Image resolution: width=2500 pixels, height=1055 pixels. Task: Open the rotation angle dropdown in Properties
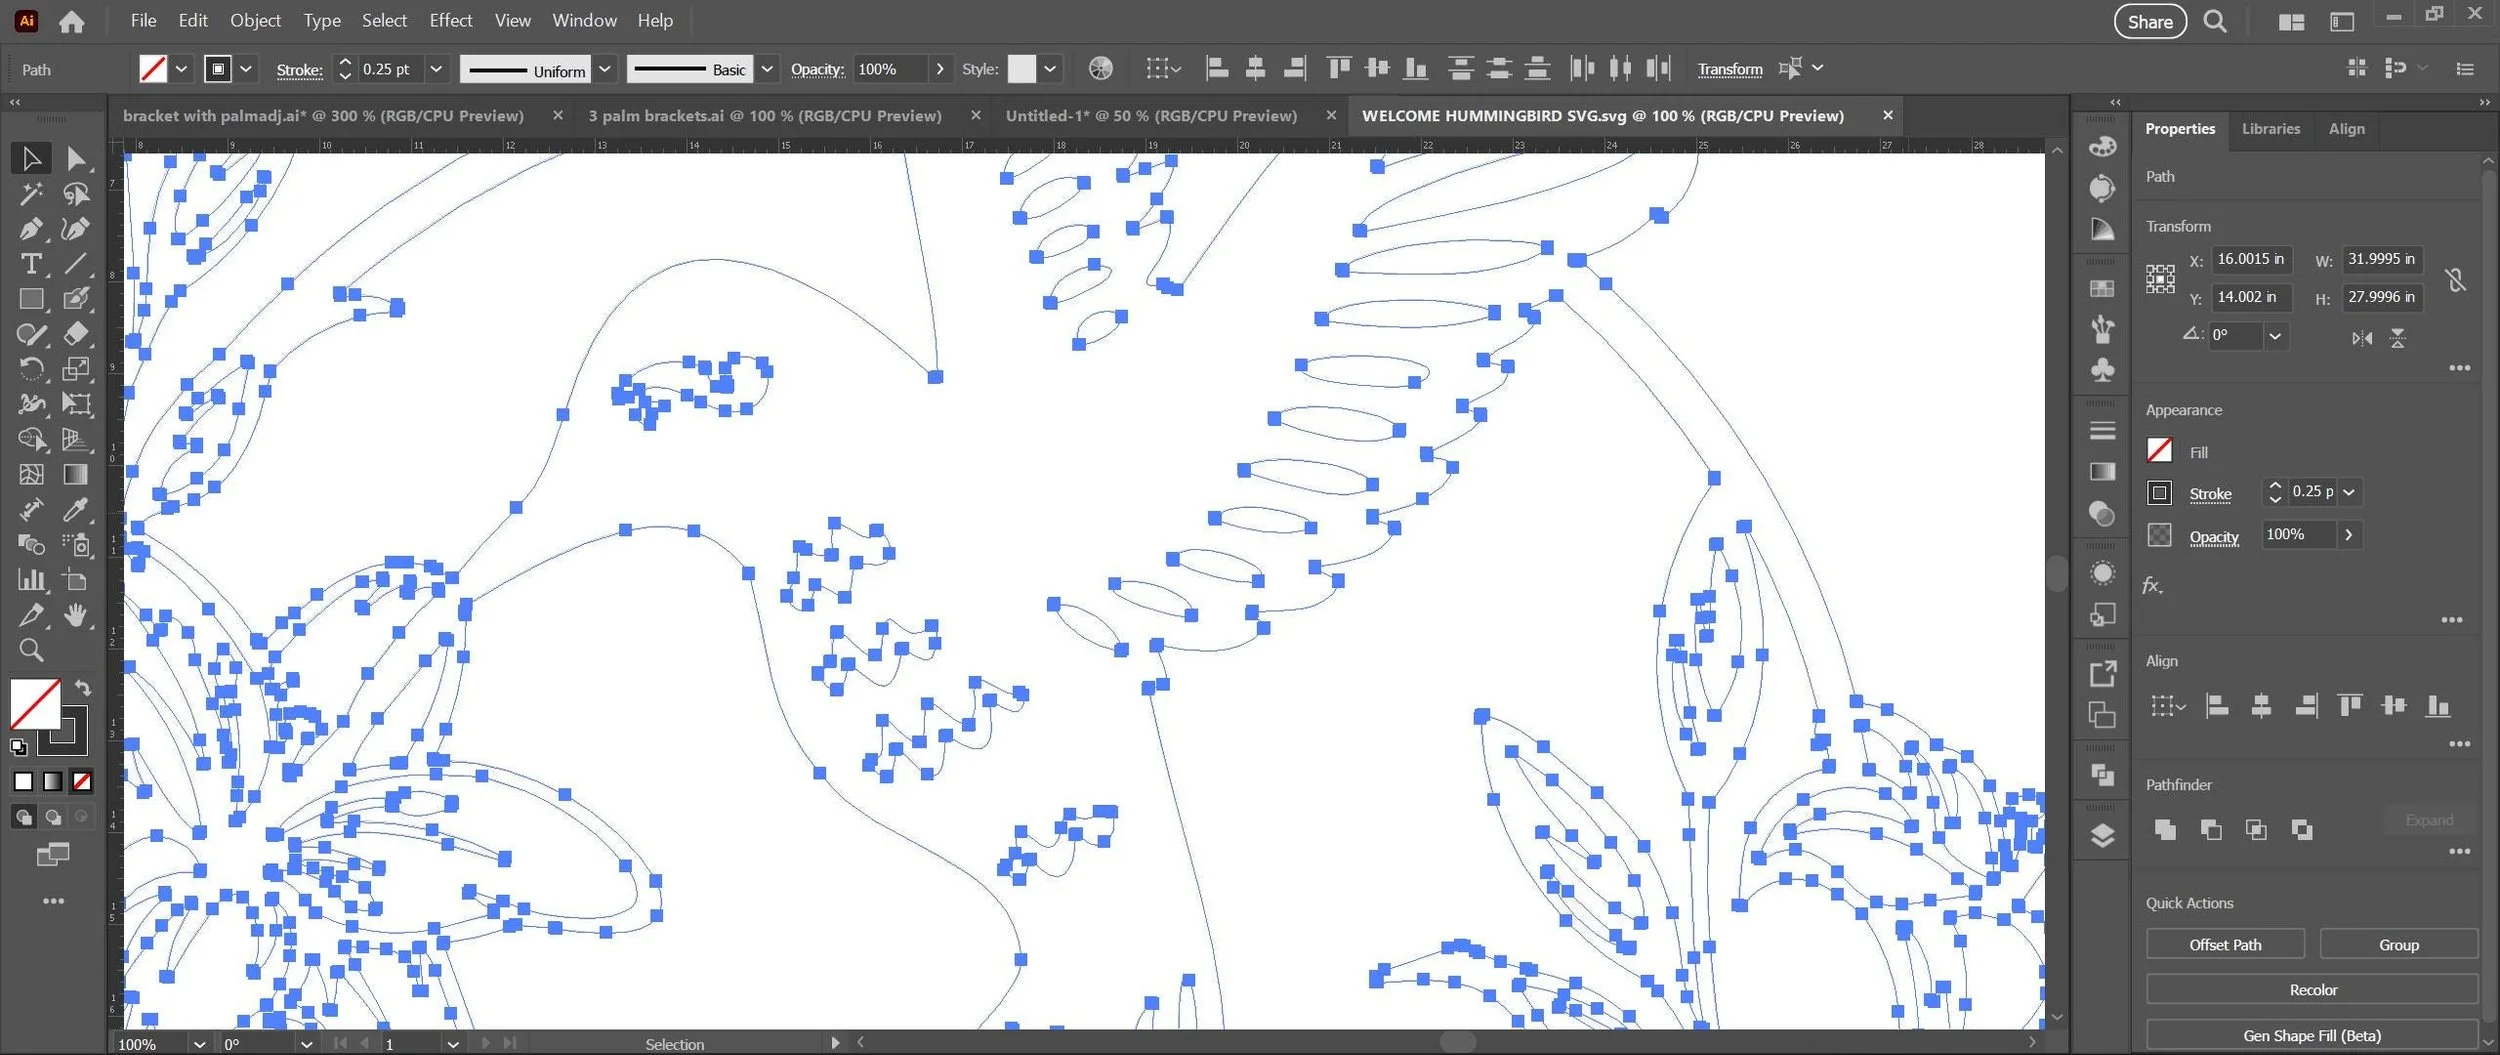(x=2275, y=336)
